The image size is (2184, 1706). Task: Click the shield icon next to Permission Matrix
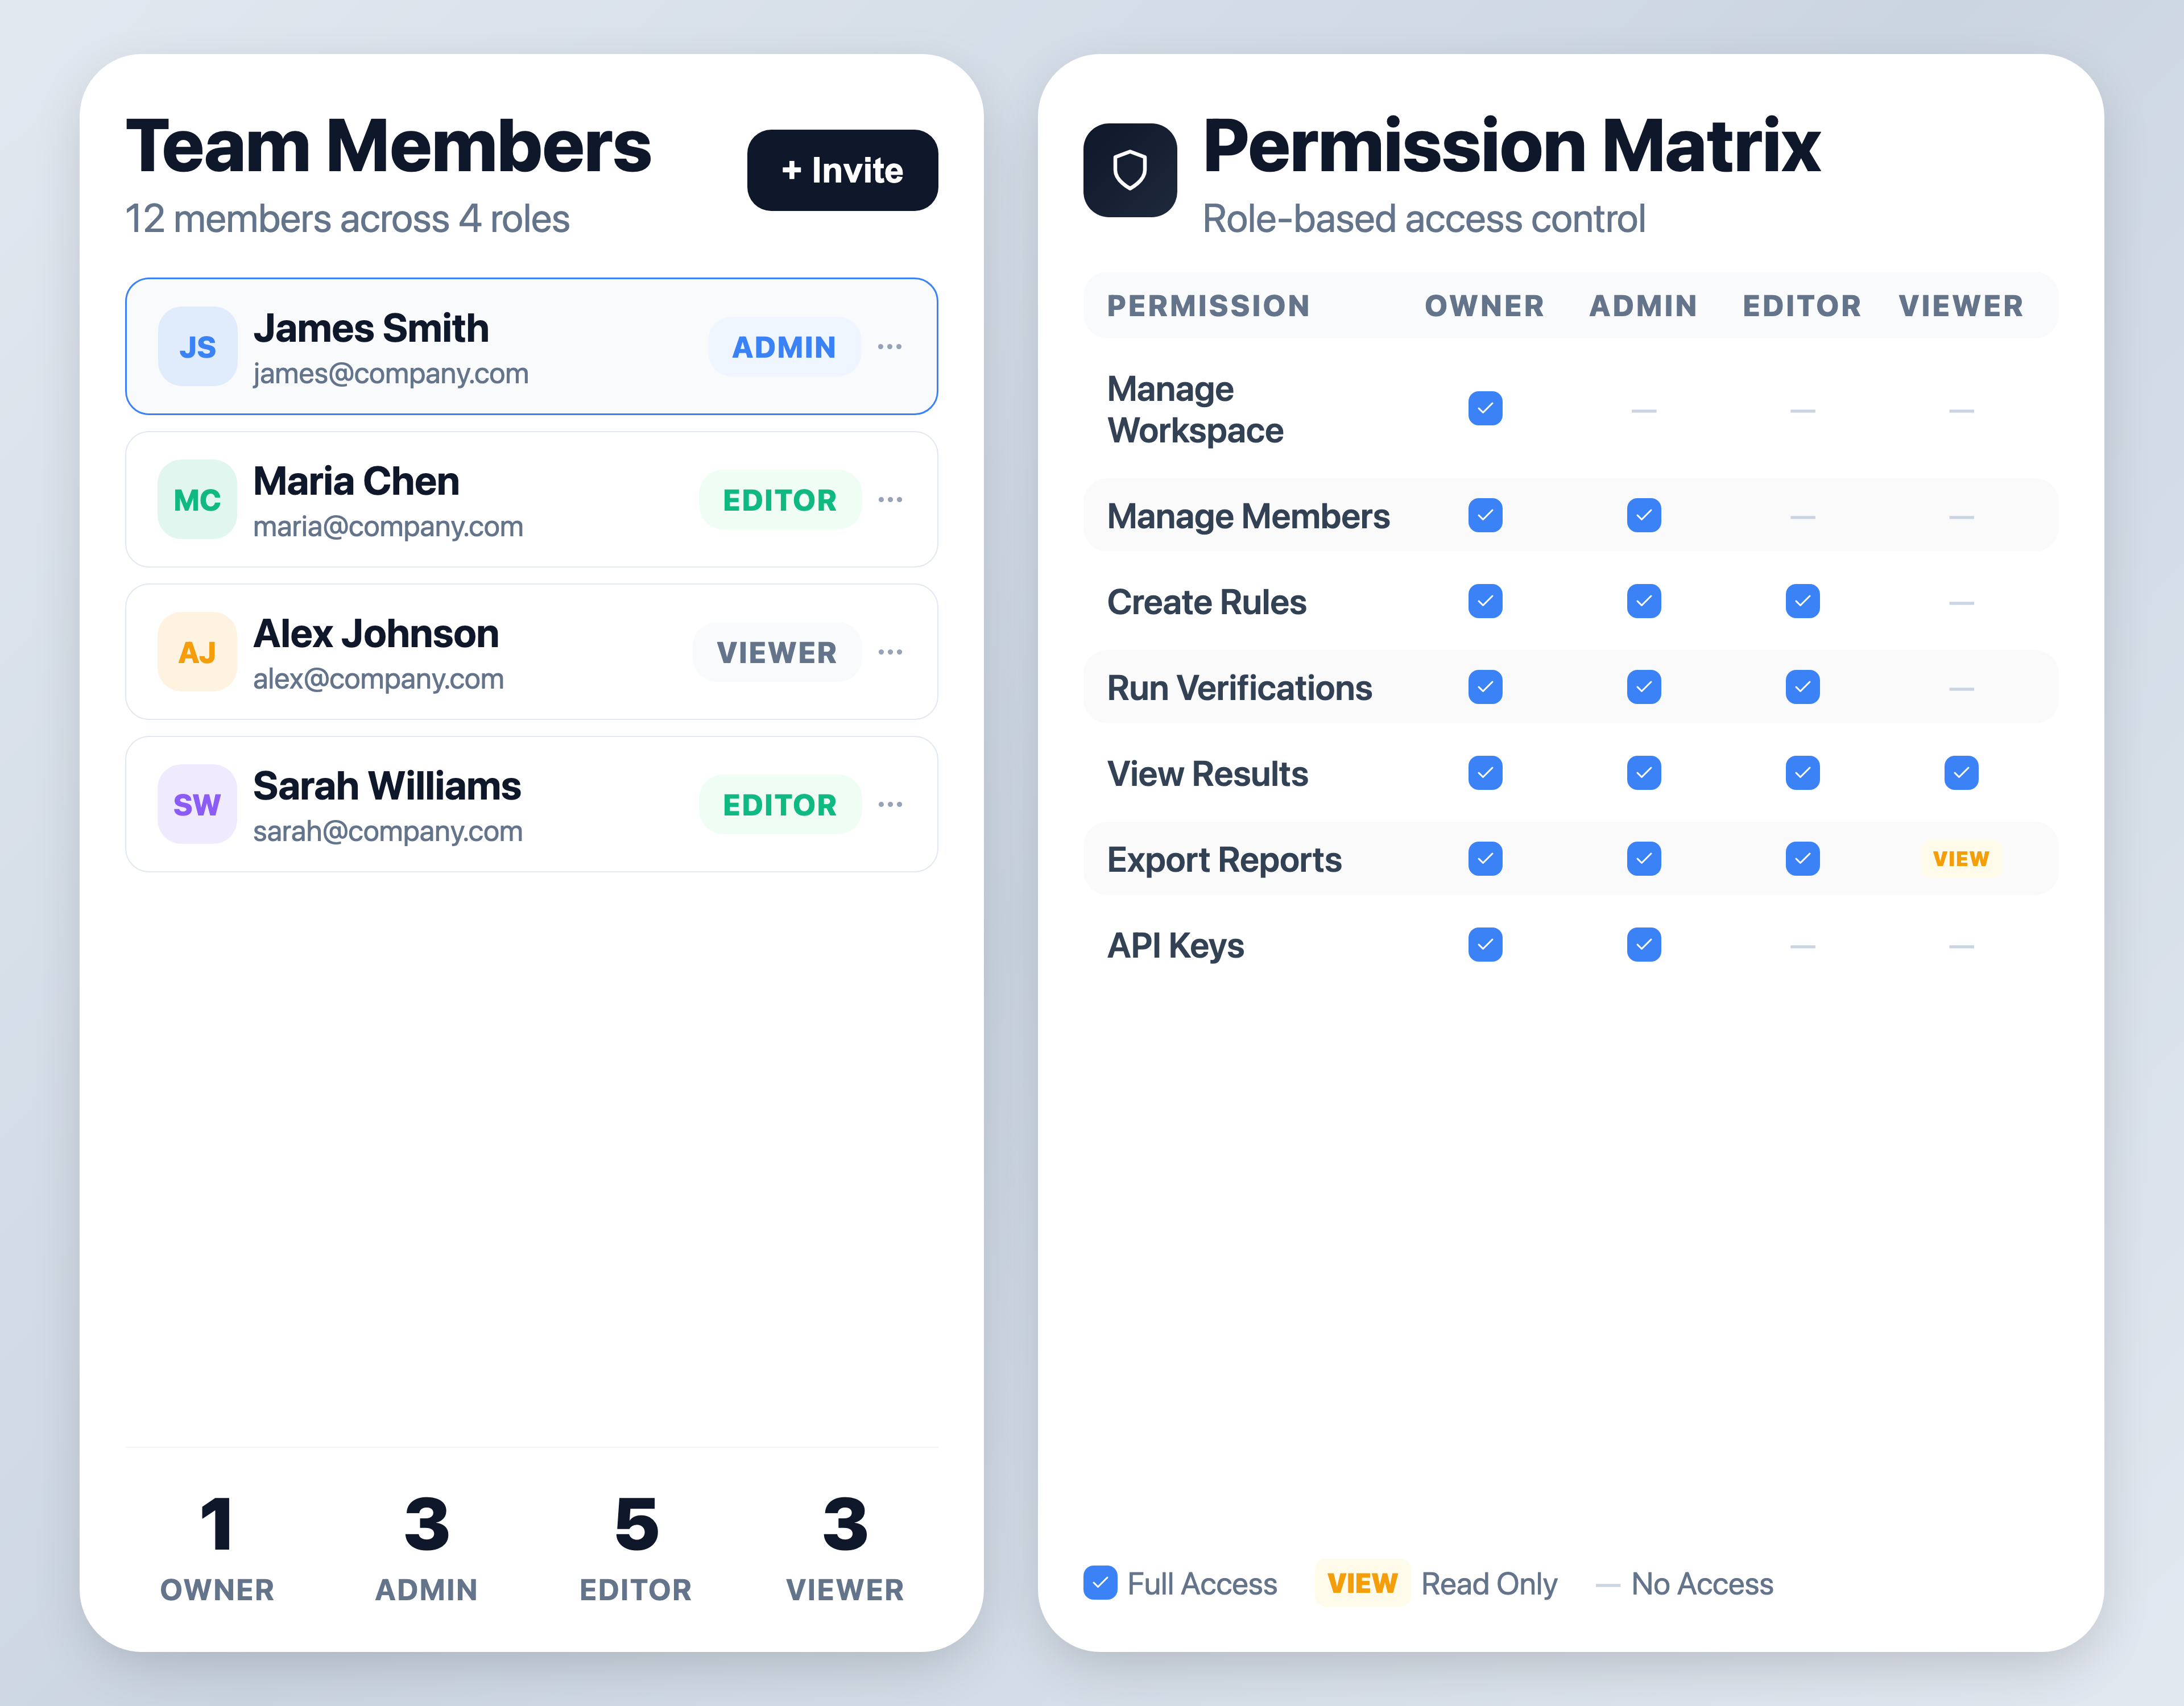click(1131, 171)
